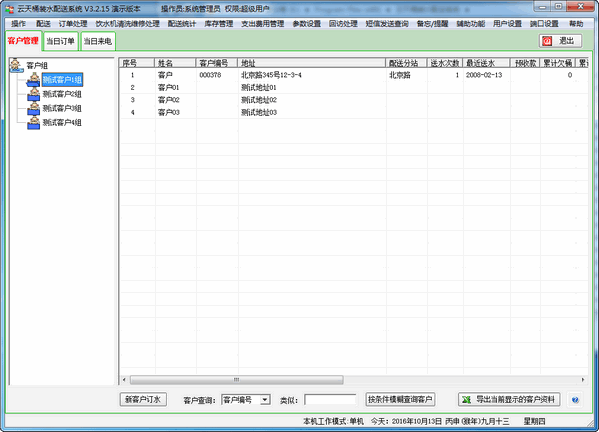Select the 测试客户3组 group icon

[x=34, y=108]
